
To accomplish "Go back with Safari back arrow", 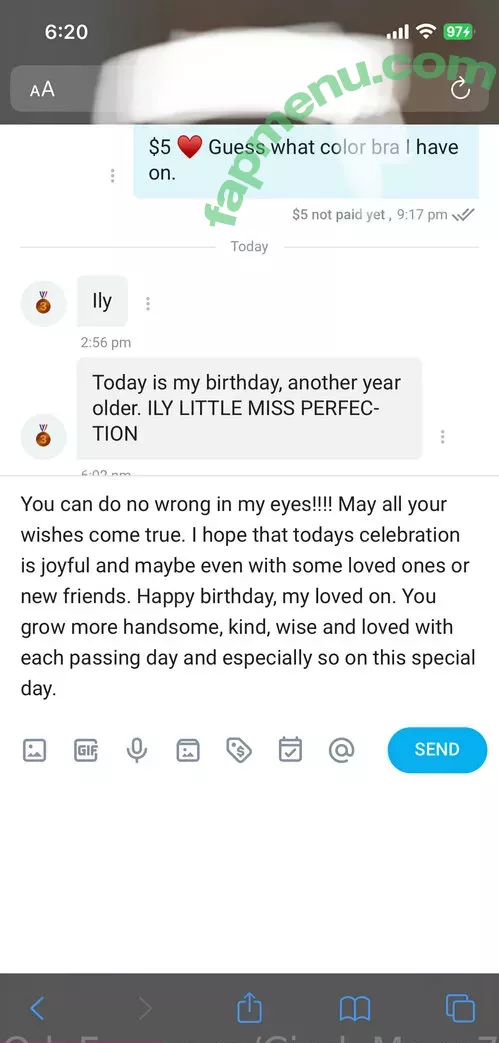I will pyautogui.click(x=37, y=1008).
